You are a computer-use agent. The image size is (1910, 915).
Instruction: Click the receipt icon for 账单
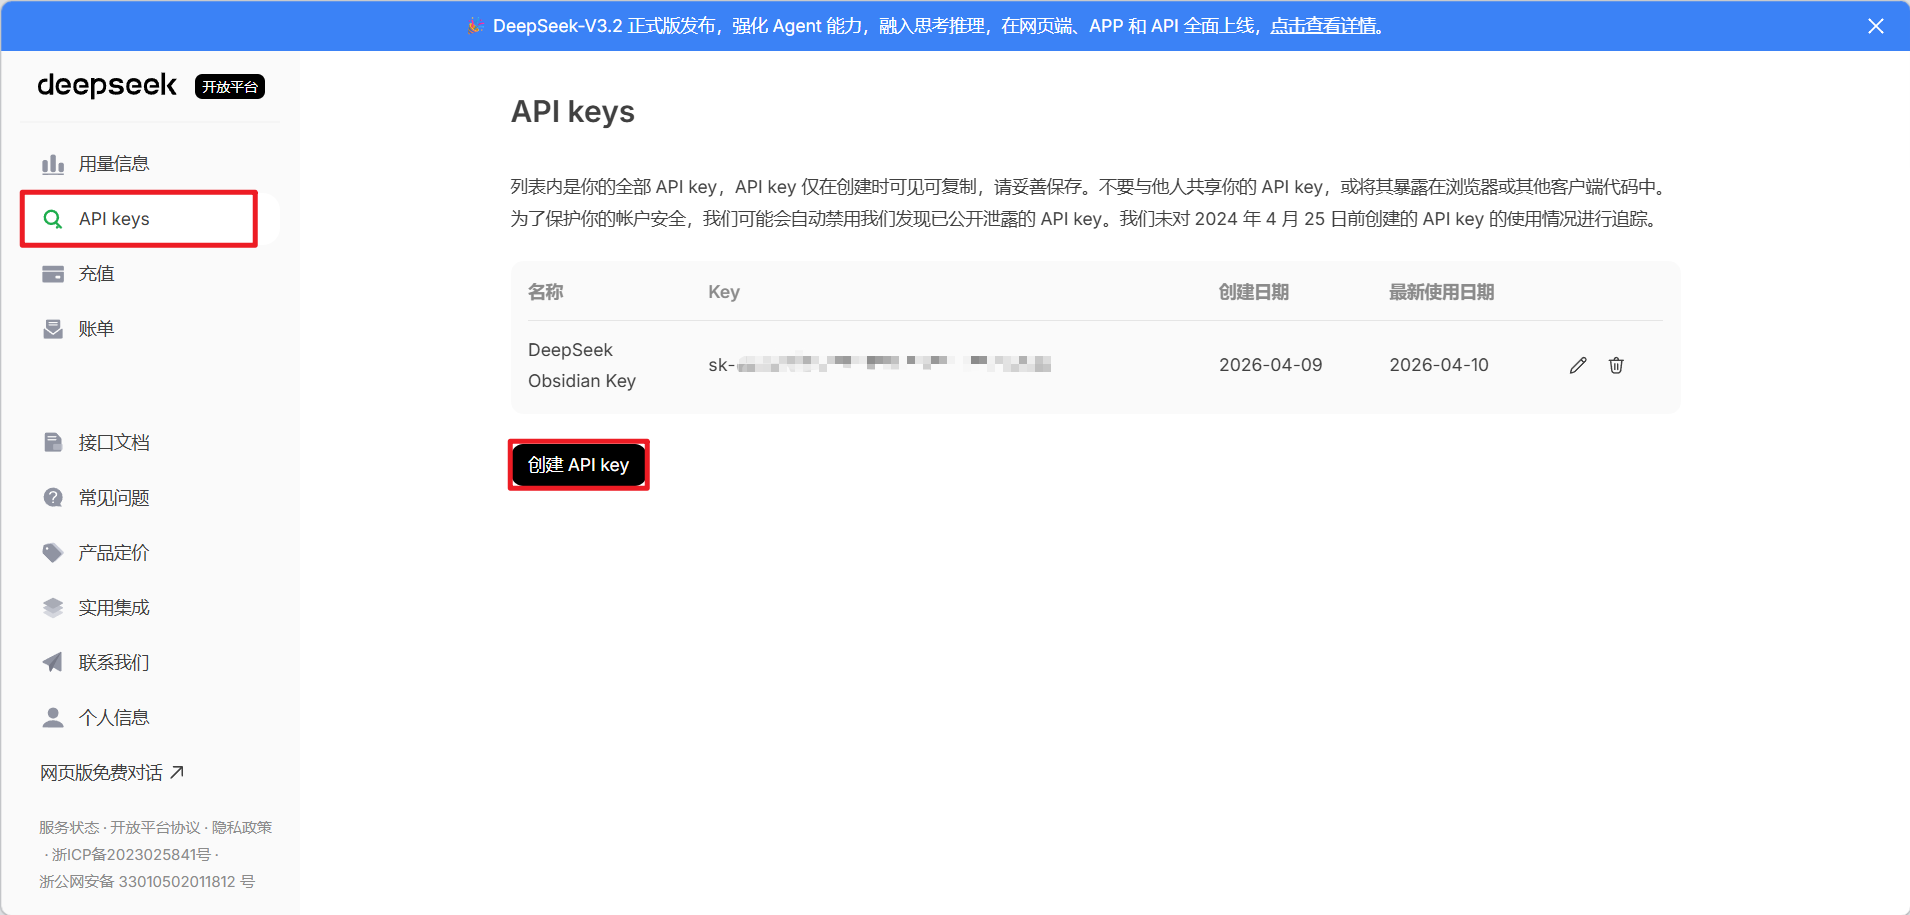(x=53, y=329)
